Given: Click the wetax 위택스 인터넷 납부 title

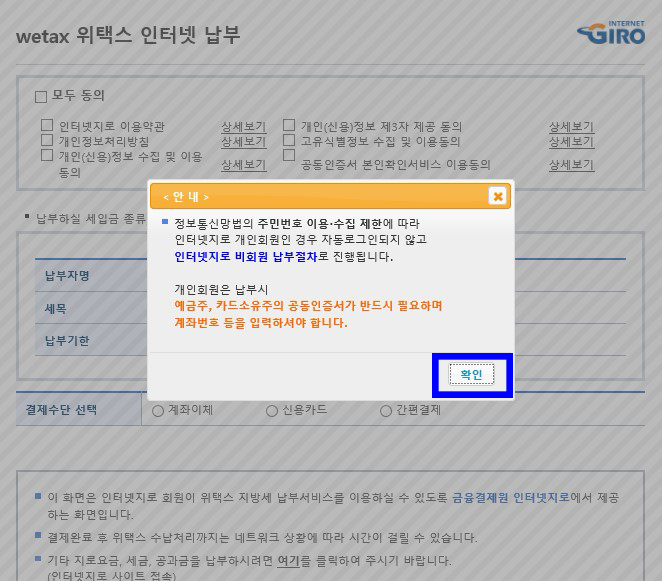Looking at the screenshot, I should point(128,35).
